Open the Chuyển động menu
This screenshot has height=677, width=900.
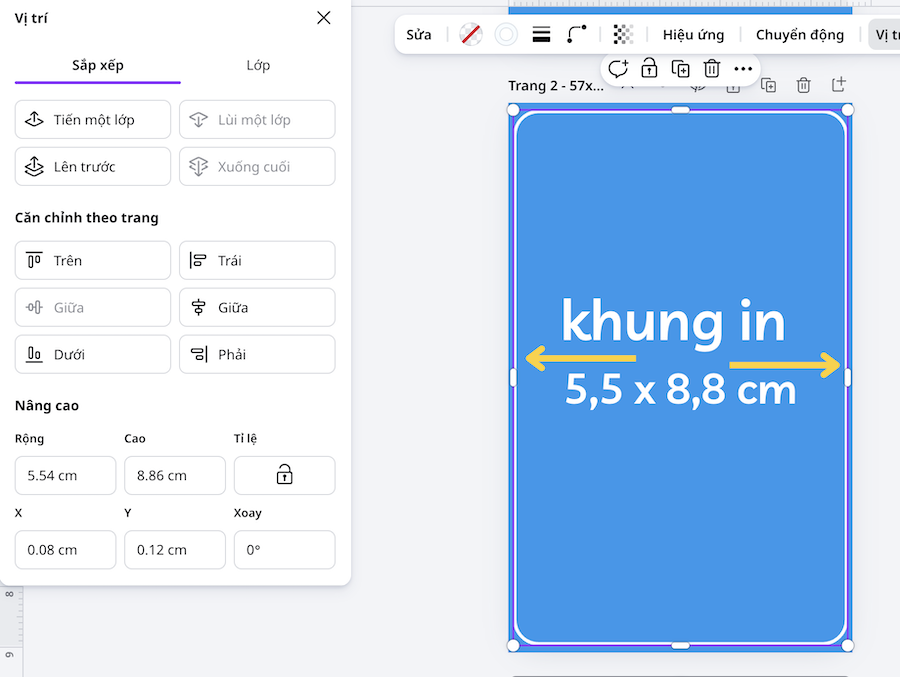coord(799,35)
